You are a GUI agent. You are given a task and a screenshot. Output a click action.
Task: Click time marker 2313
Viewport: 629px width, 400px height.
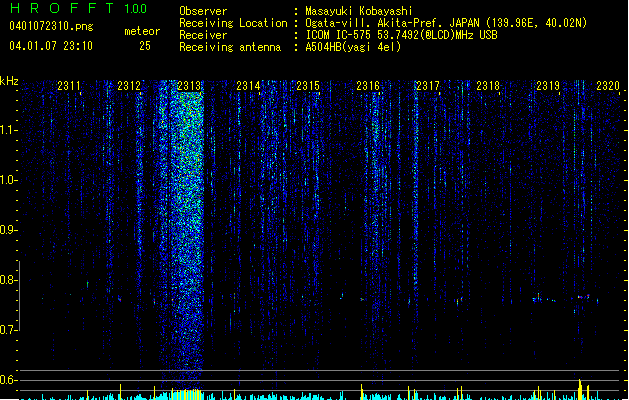[189, 85]
